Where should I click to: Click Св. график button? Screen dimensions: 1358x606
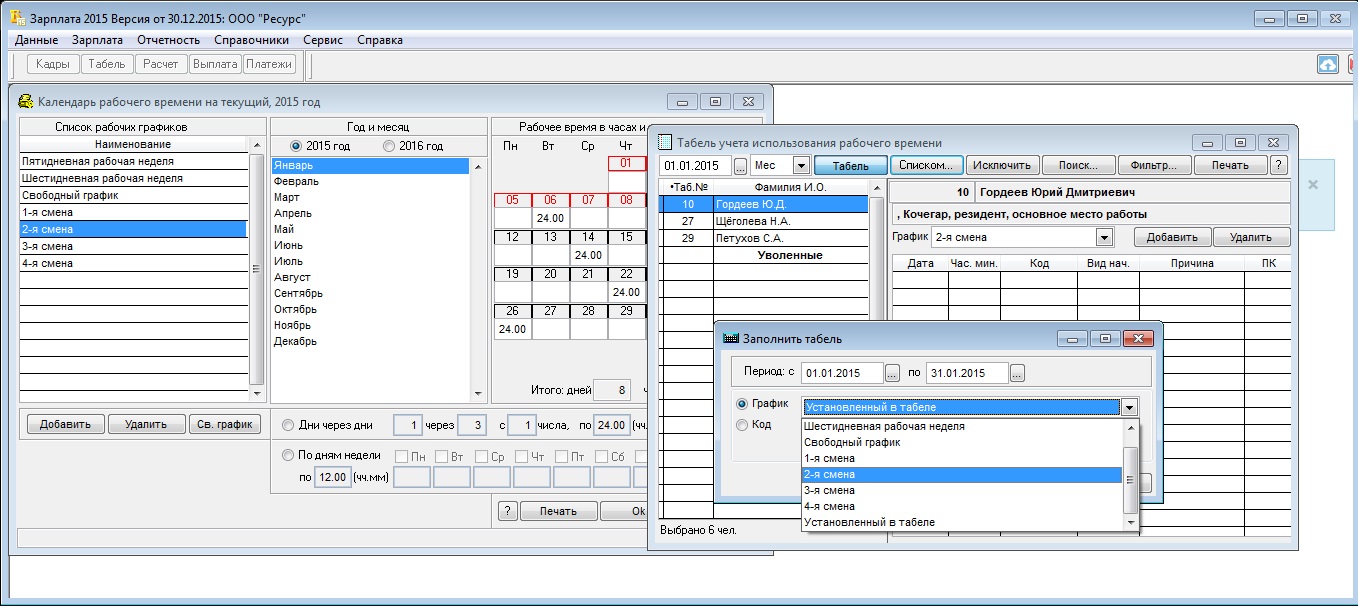pos(225,424)
